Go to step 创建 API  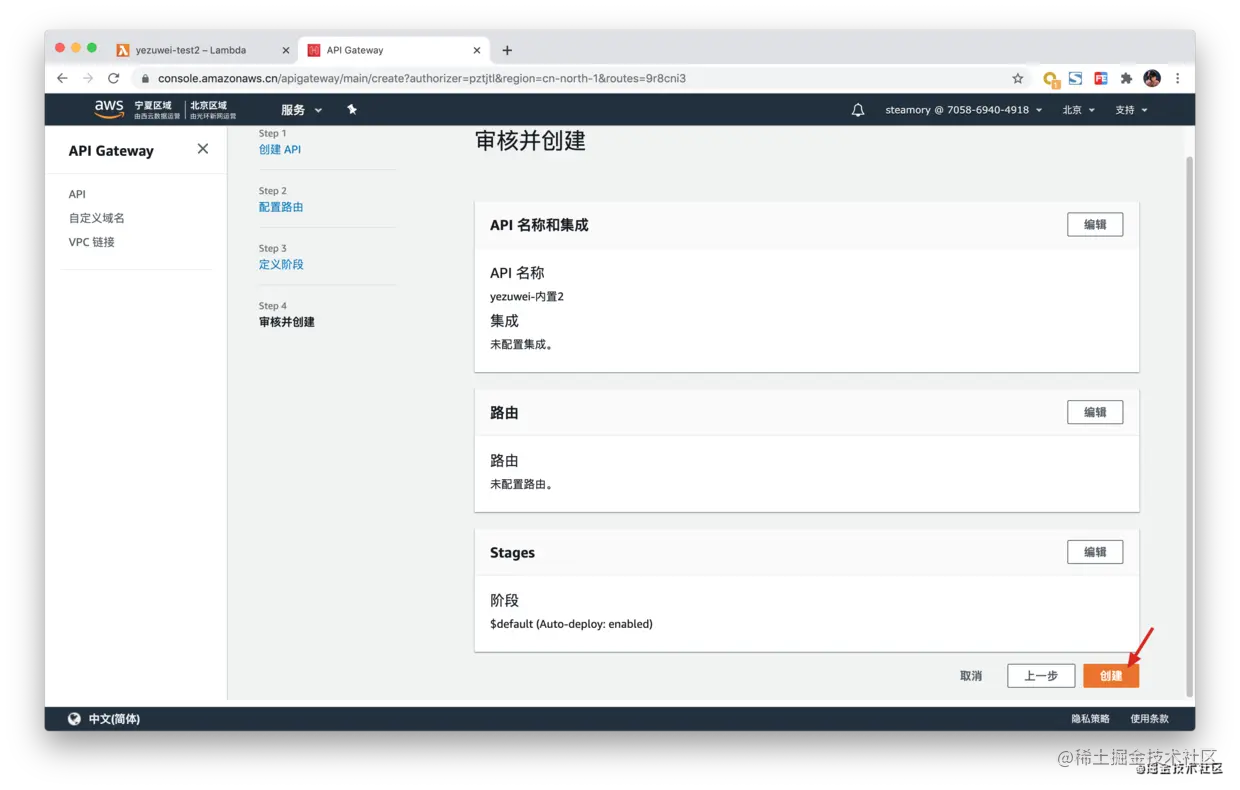(280, 149)
